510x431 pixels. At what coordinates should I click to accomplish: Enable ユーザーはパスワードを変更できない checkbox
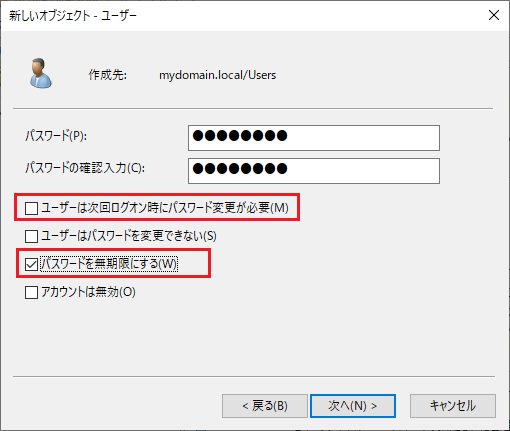click(31, 236)
